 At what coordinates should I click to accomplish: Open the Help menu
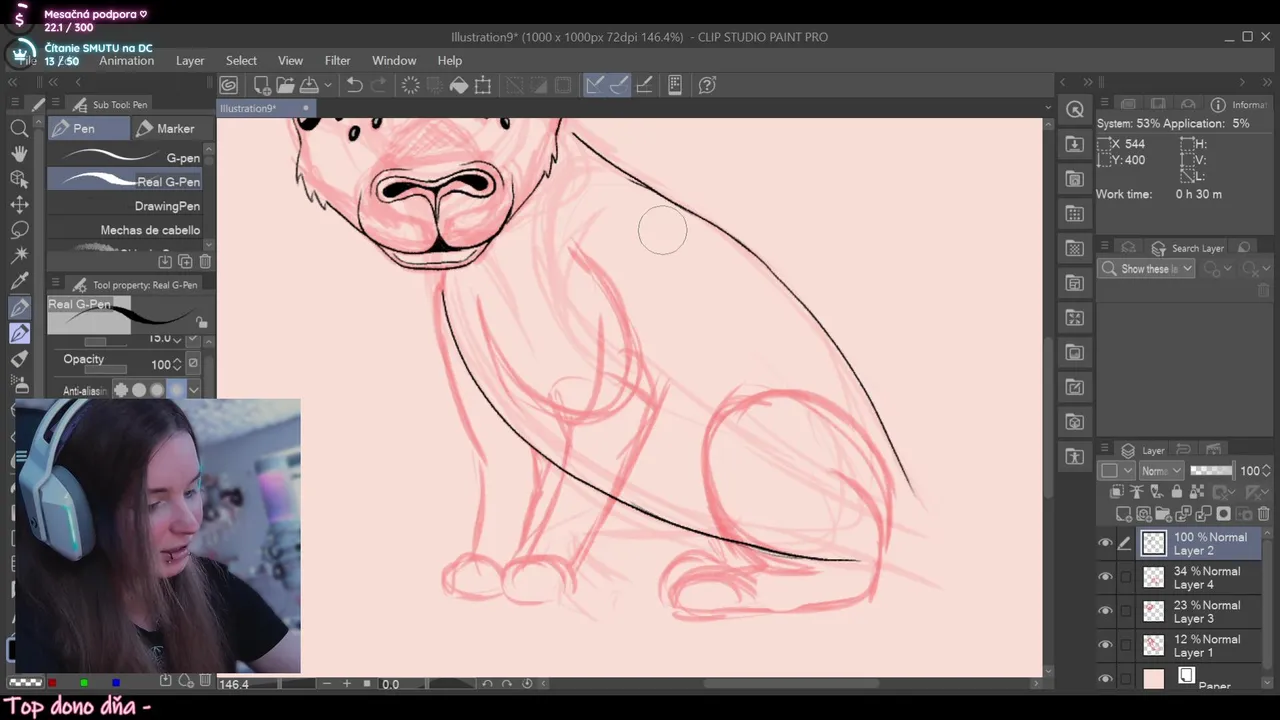click(450, 61)
